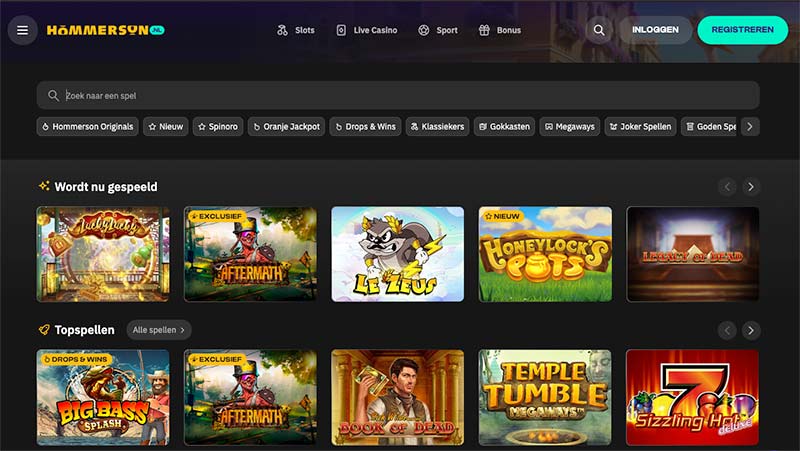This screenshot has width=800, height=451.
Task: Click the Drops & Wins badge on Big Bass
Action: click(76, 359)
